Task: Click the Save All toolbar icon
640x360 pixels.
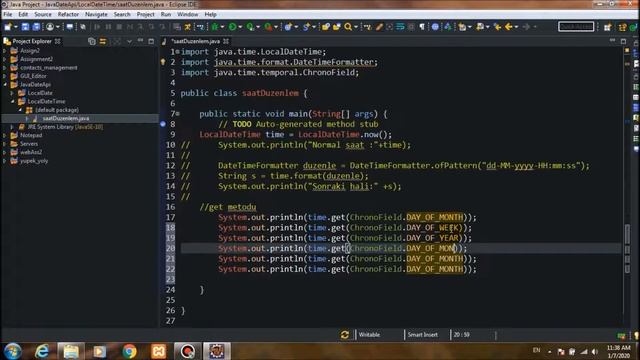Action: (x=36, y=27)
